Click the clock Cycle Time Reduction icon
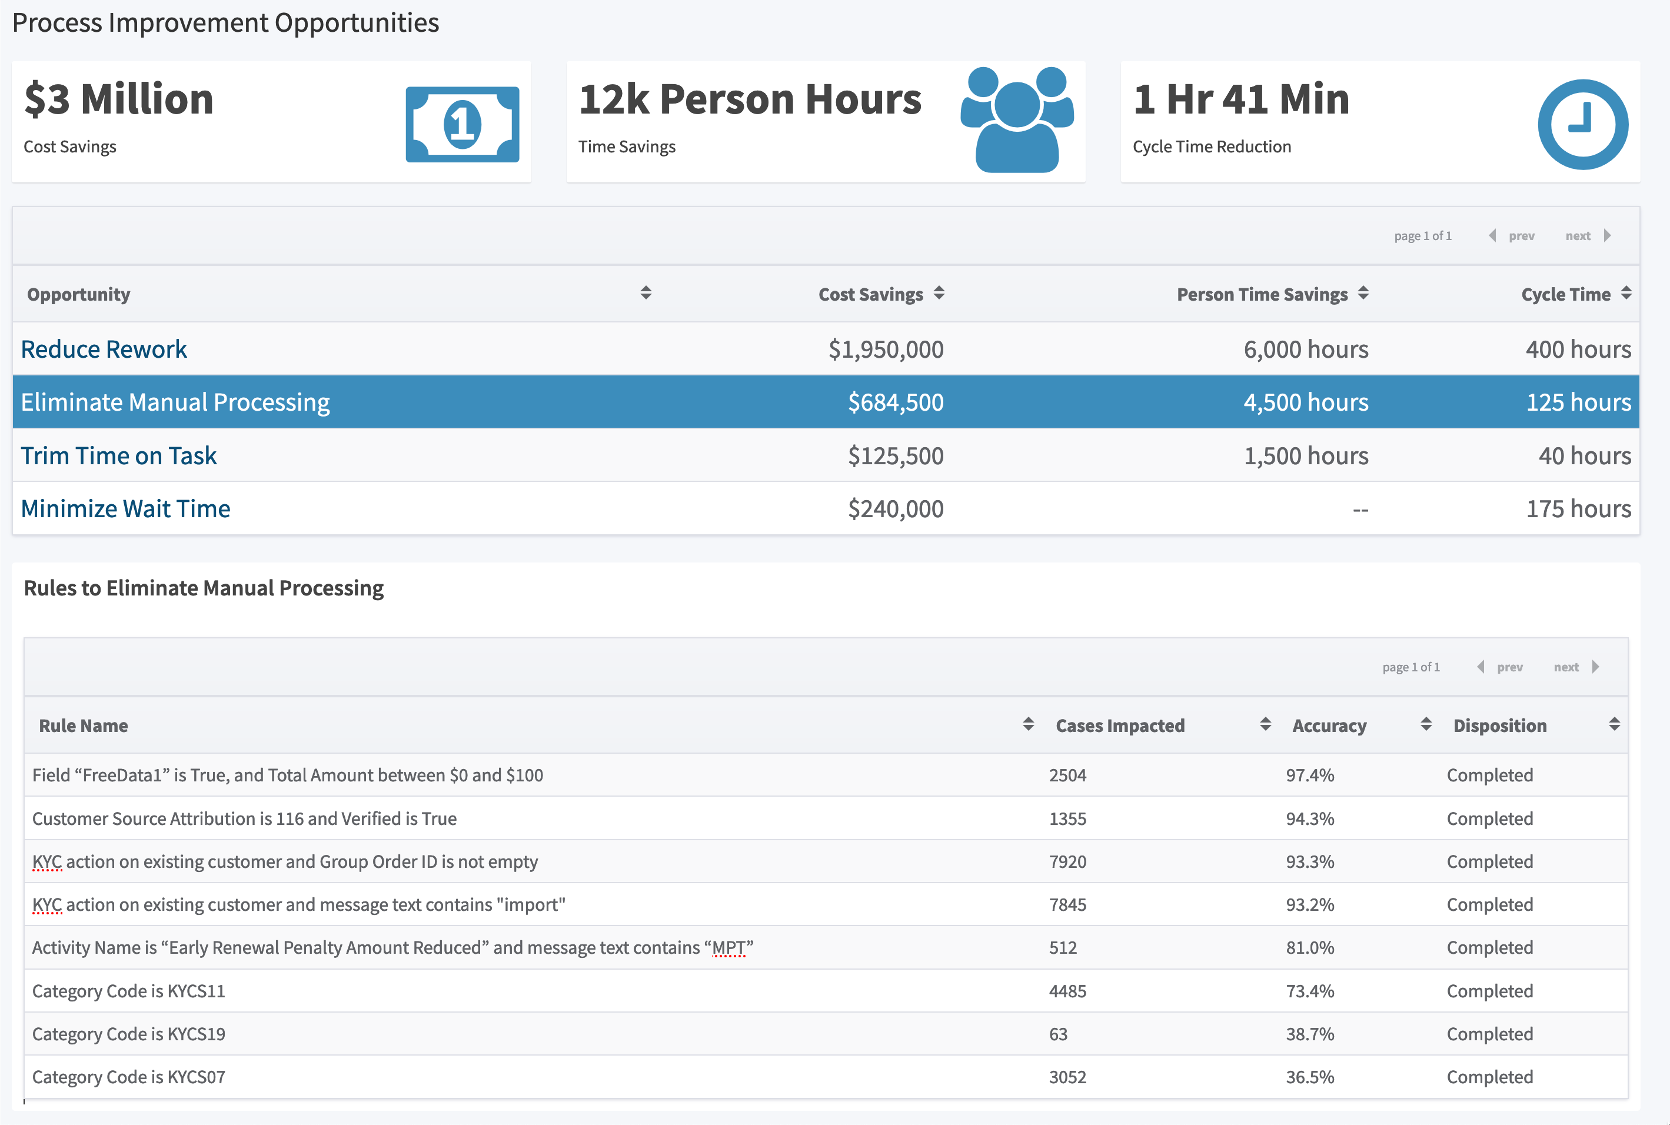The height and width of the screenshot is (1125, 1670). pyautogui.click(x=1583, y=124)
